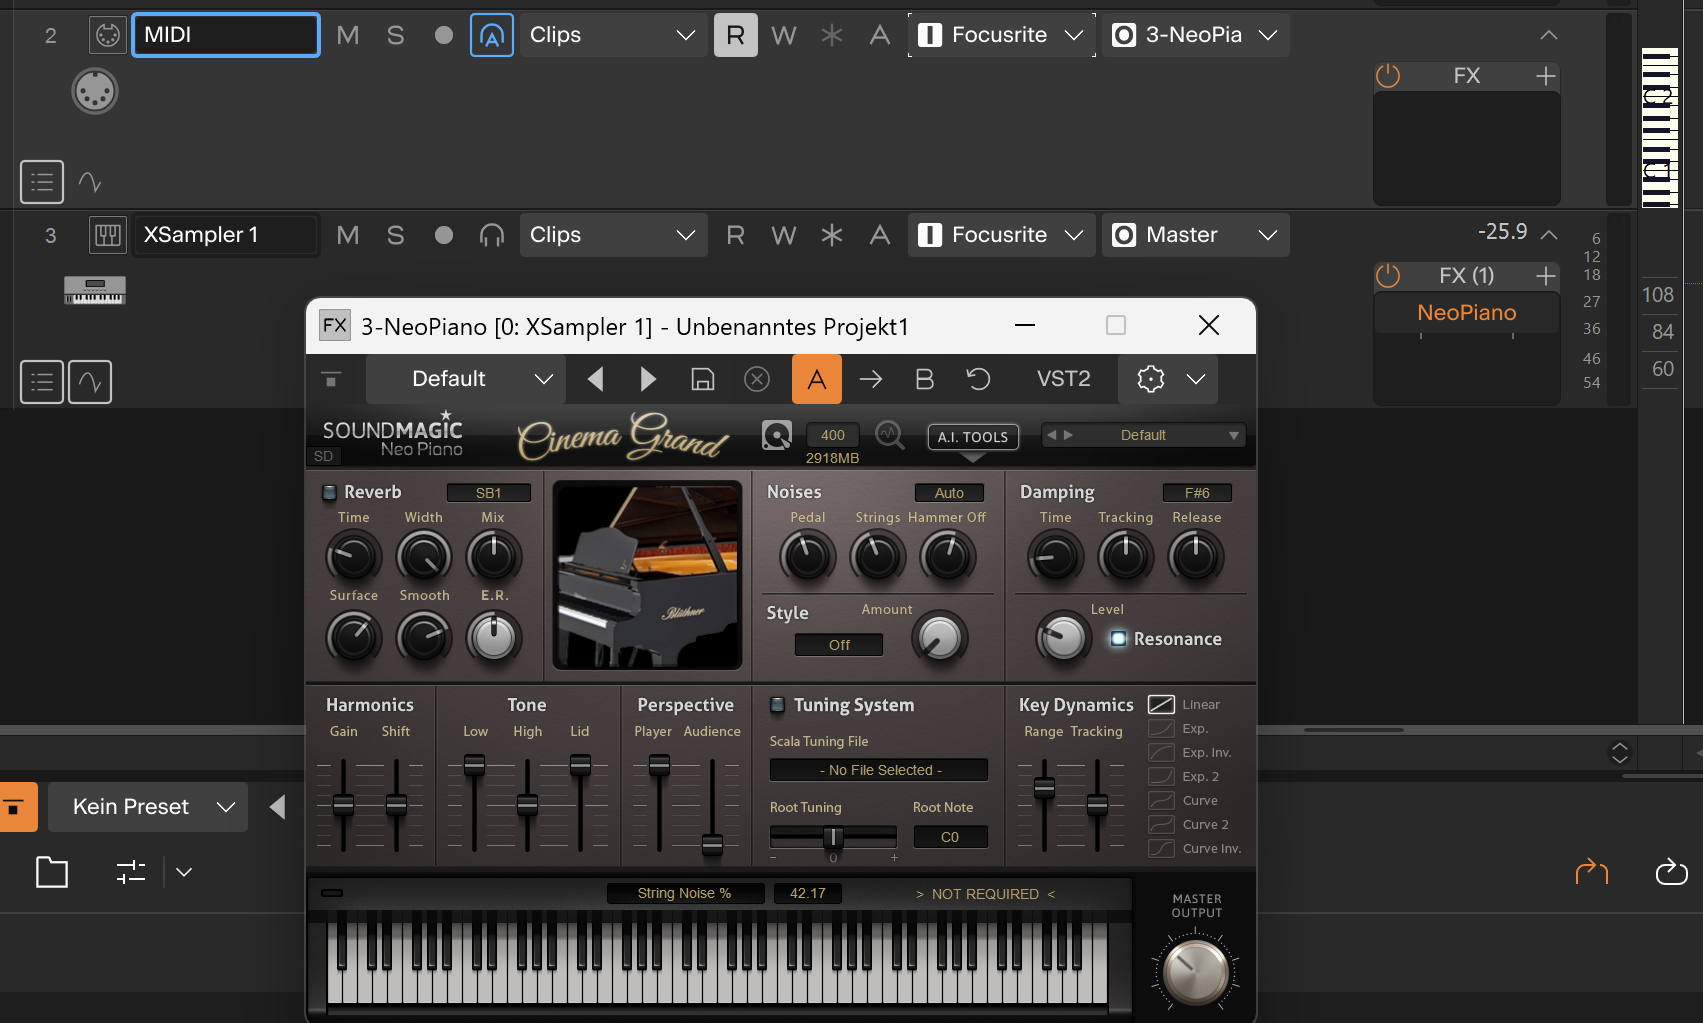
Task: Open the Master output dropdown on XSampler track
Action: coord(1195,235)
